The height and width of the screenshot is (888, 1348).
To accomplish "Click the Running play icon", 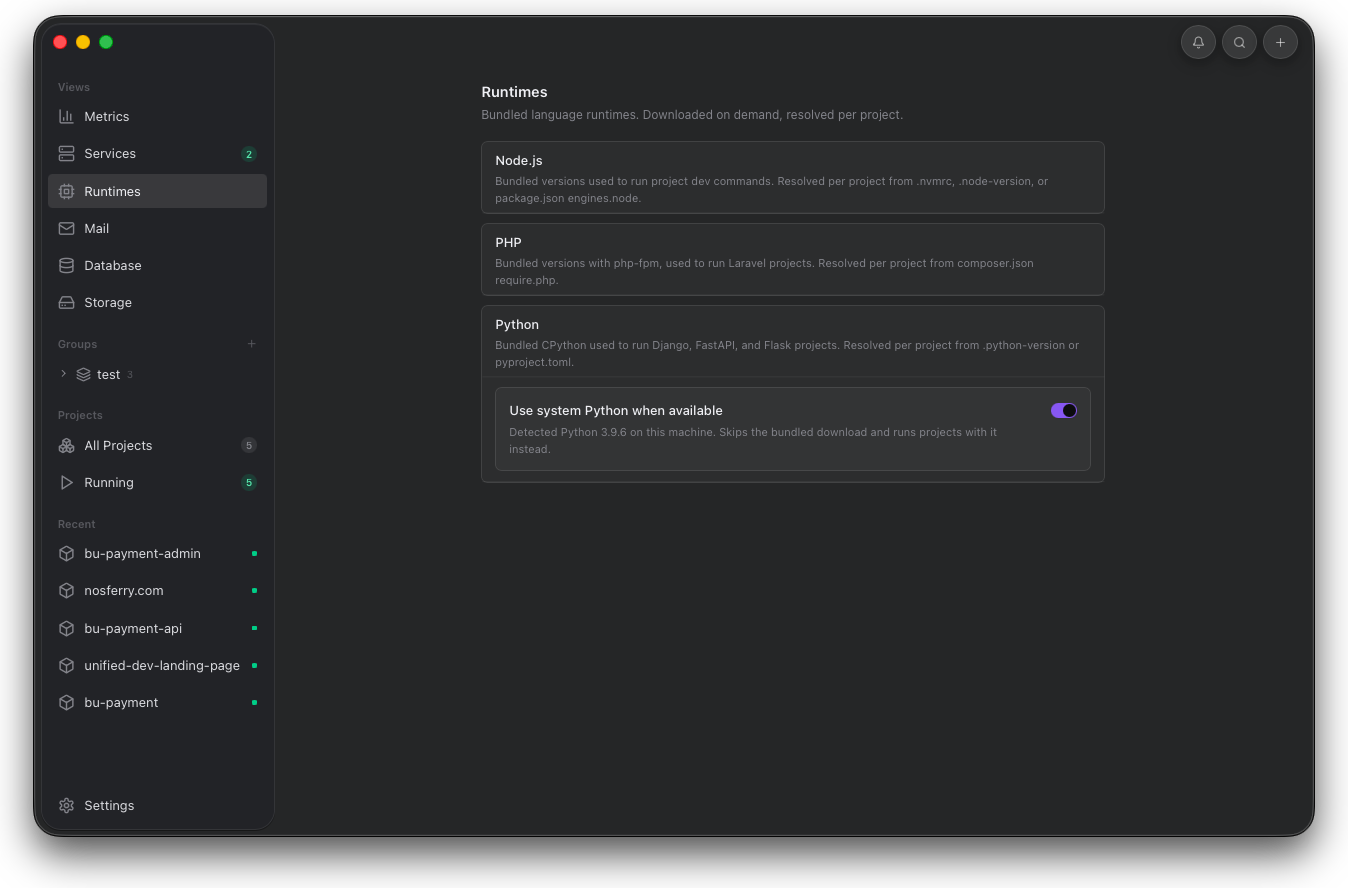I will [x=66, y=482].
